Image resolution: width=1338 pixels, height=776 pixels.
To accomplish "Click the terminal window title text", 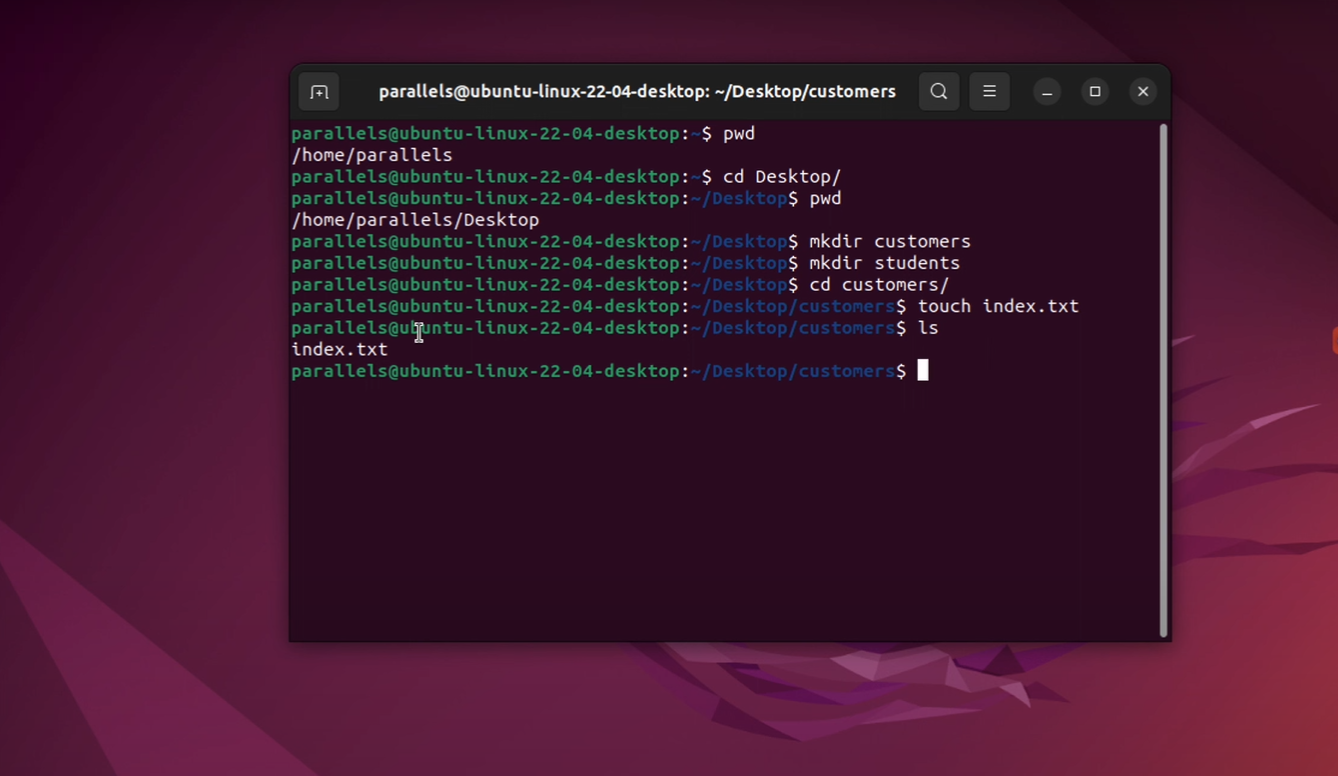I will click(x=637, y=92).
